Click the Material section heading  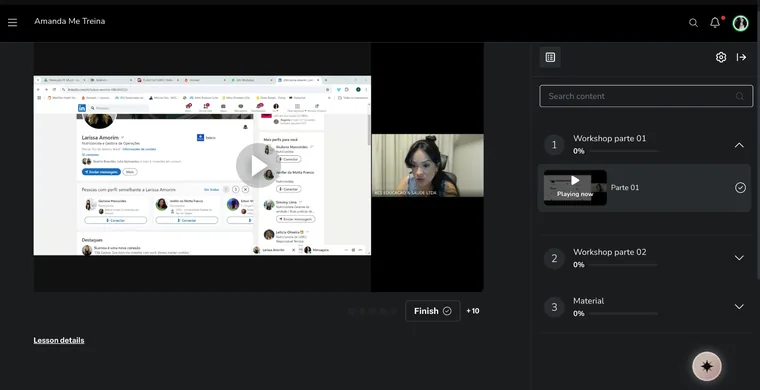(x=588, y=301)
